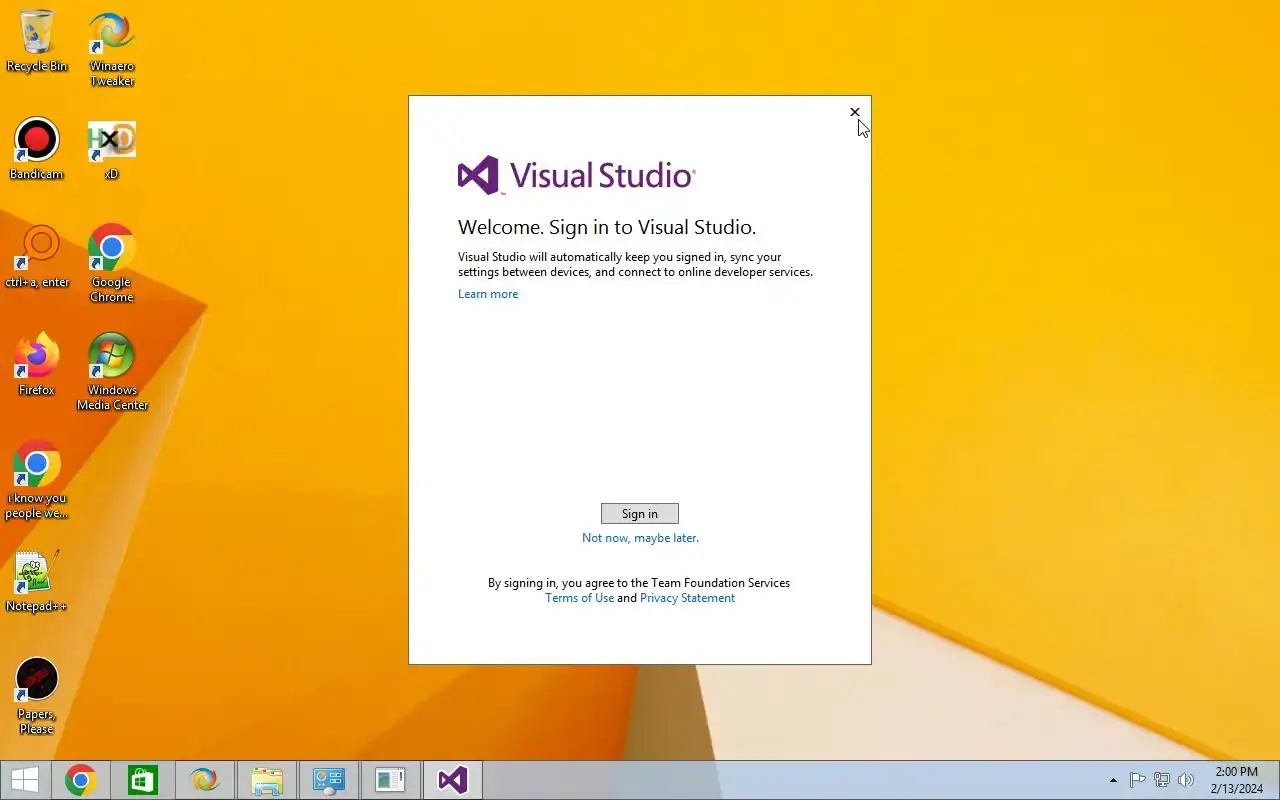Open Winaero Tweaker from the taskbar

(205, 780)
